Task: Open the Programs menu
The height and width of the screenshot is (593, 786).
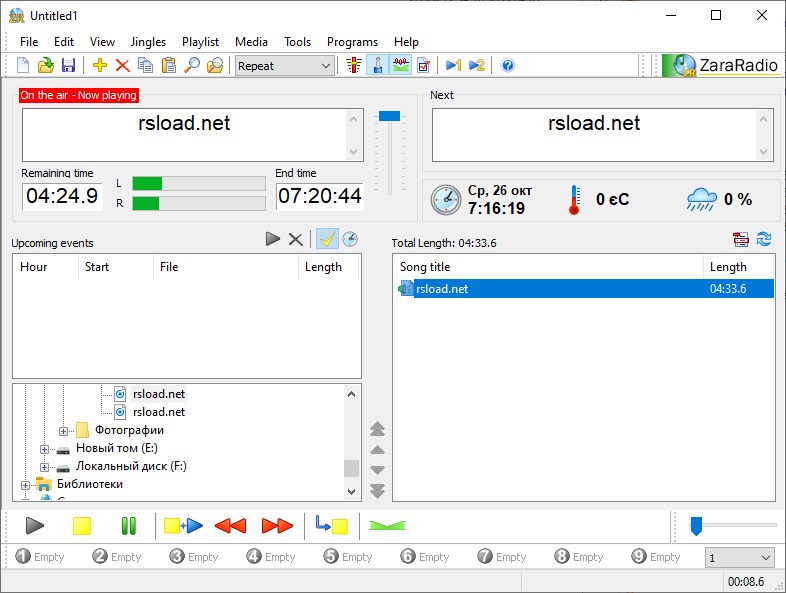Action: tap(352, 42)
